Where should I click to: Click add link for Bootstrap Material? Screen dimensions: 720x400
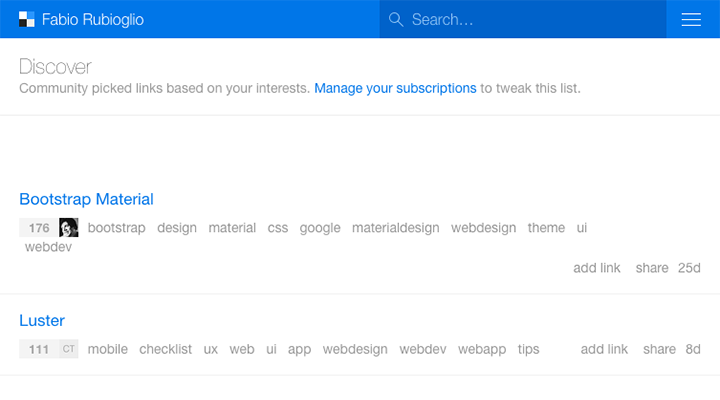(596, 268)
